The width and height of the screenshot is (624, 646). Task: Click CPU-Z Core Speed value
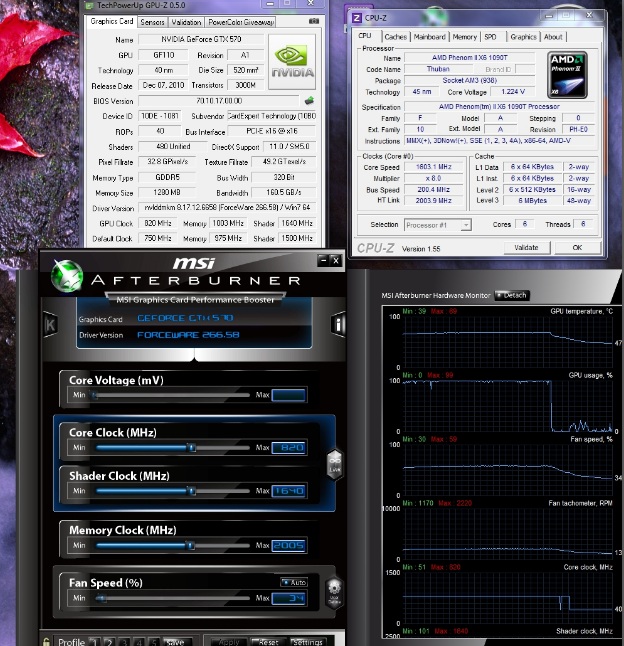[433, 167]
